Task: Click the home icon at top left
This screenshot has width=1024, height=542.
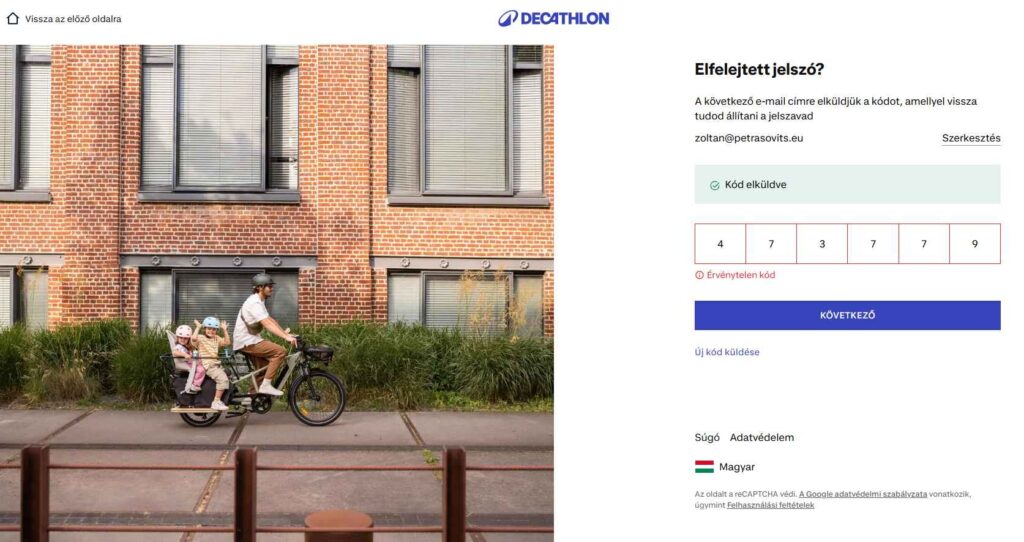Action: 13,18
